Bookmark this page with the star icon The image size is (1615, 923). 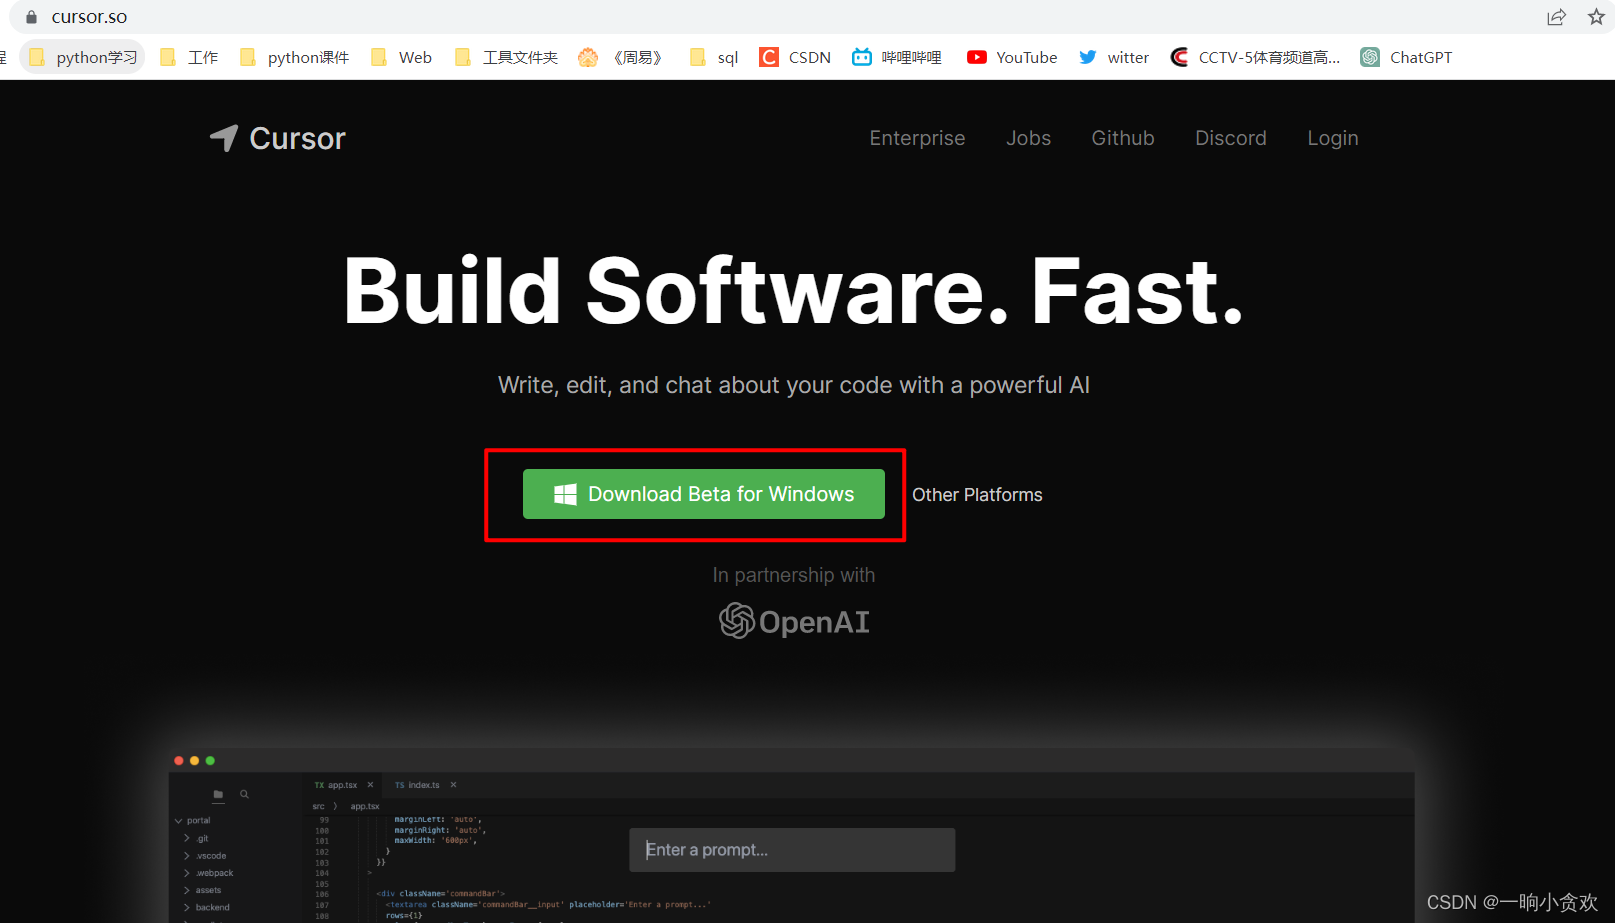[1596, 17]
